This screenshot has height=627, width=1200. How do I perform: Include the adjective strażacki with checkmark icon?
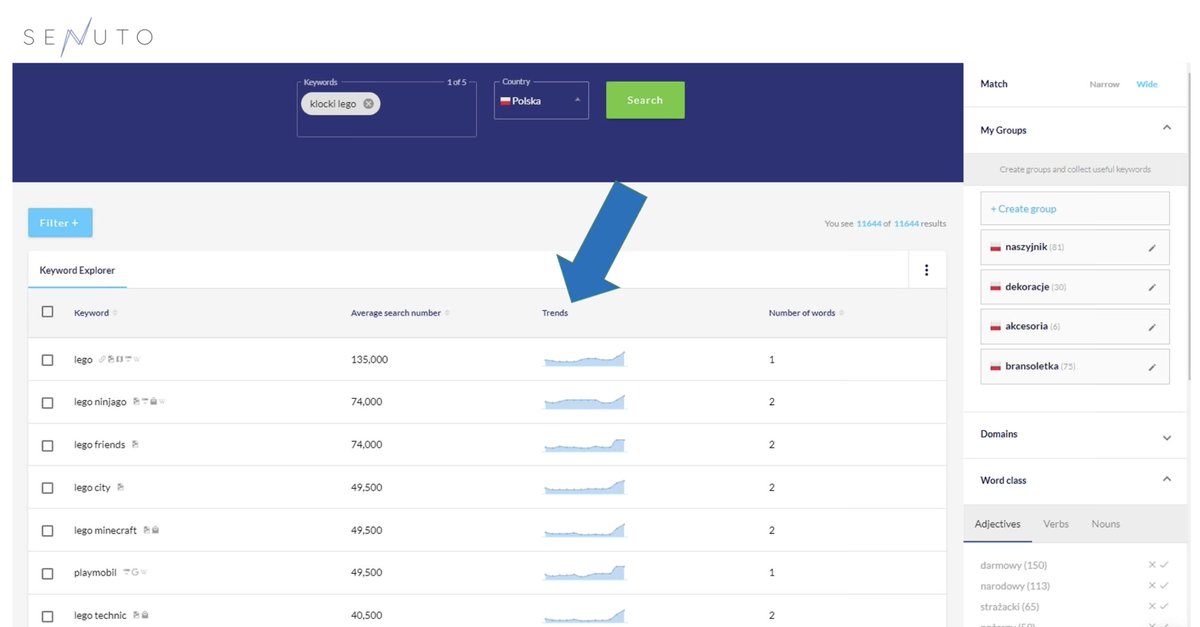coord(1164,607)
